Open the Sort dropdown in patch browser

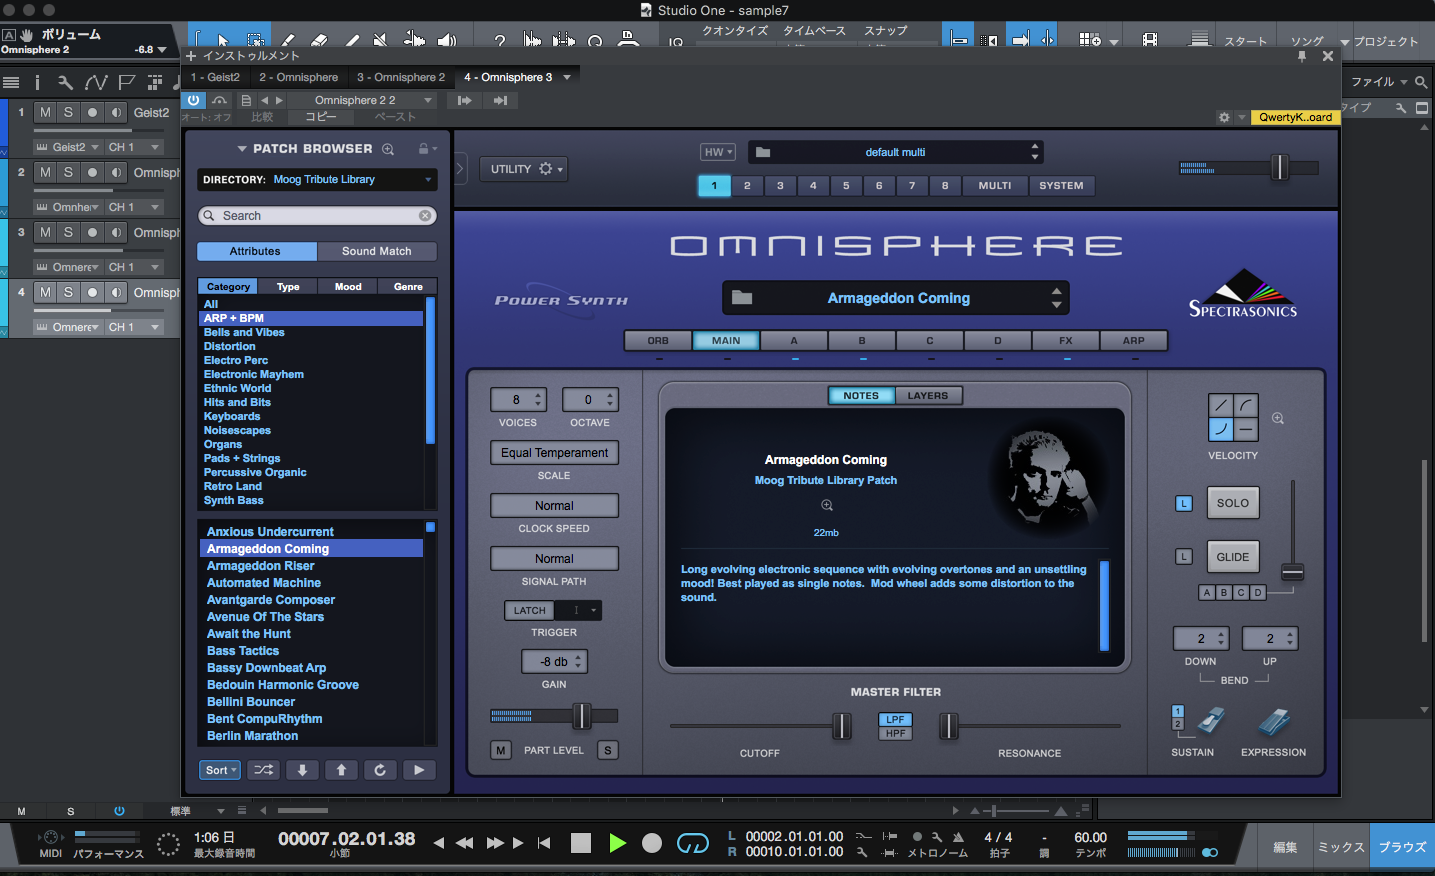pos(220,770)
